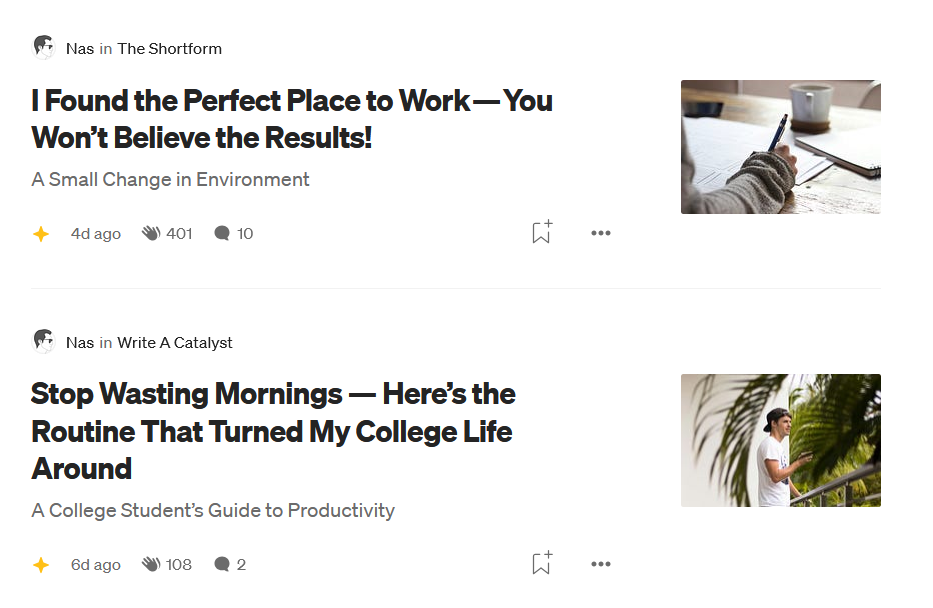Toggle save on the first article's bookmark flag
The height and width of the screenshot is (608, 933).
click(x=541, y=231)
